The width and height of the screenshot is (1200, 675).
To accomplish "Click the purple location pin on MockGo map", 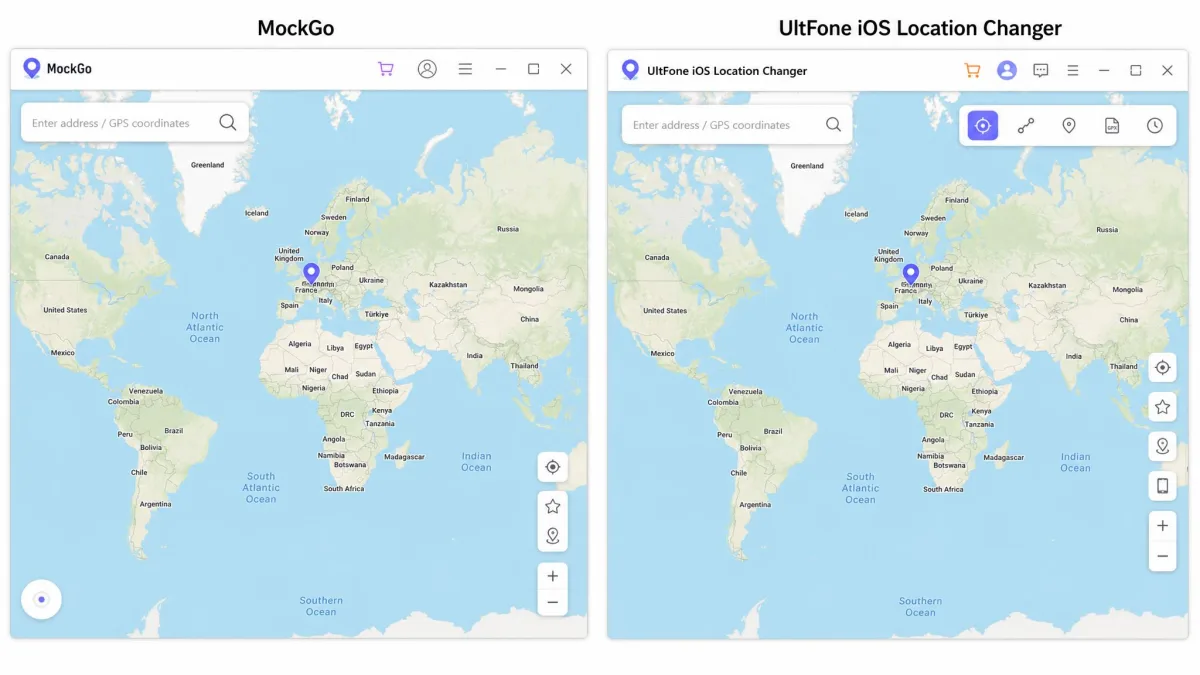I will 311,274.
